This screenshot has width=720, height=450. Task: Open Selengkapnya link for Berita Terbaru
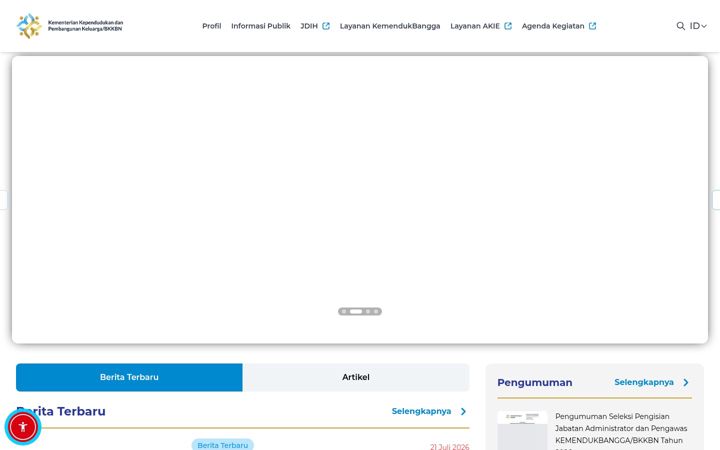[x=421, y=411]
